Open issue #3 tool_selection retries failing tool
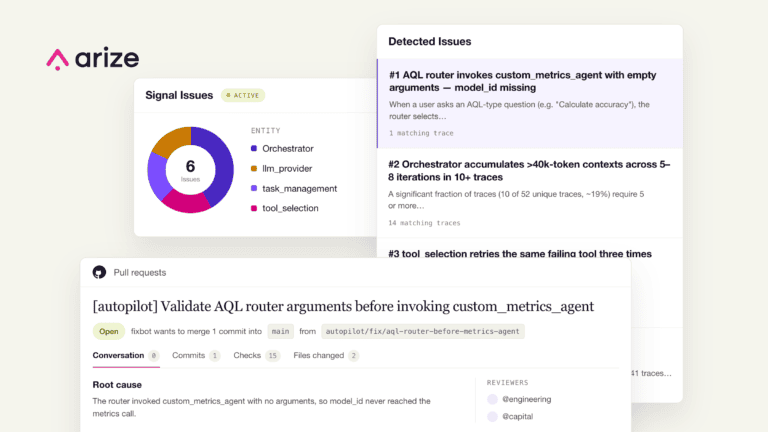 (x=520, y=254)
